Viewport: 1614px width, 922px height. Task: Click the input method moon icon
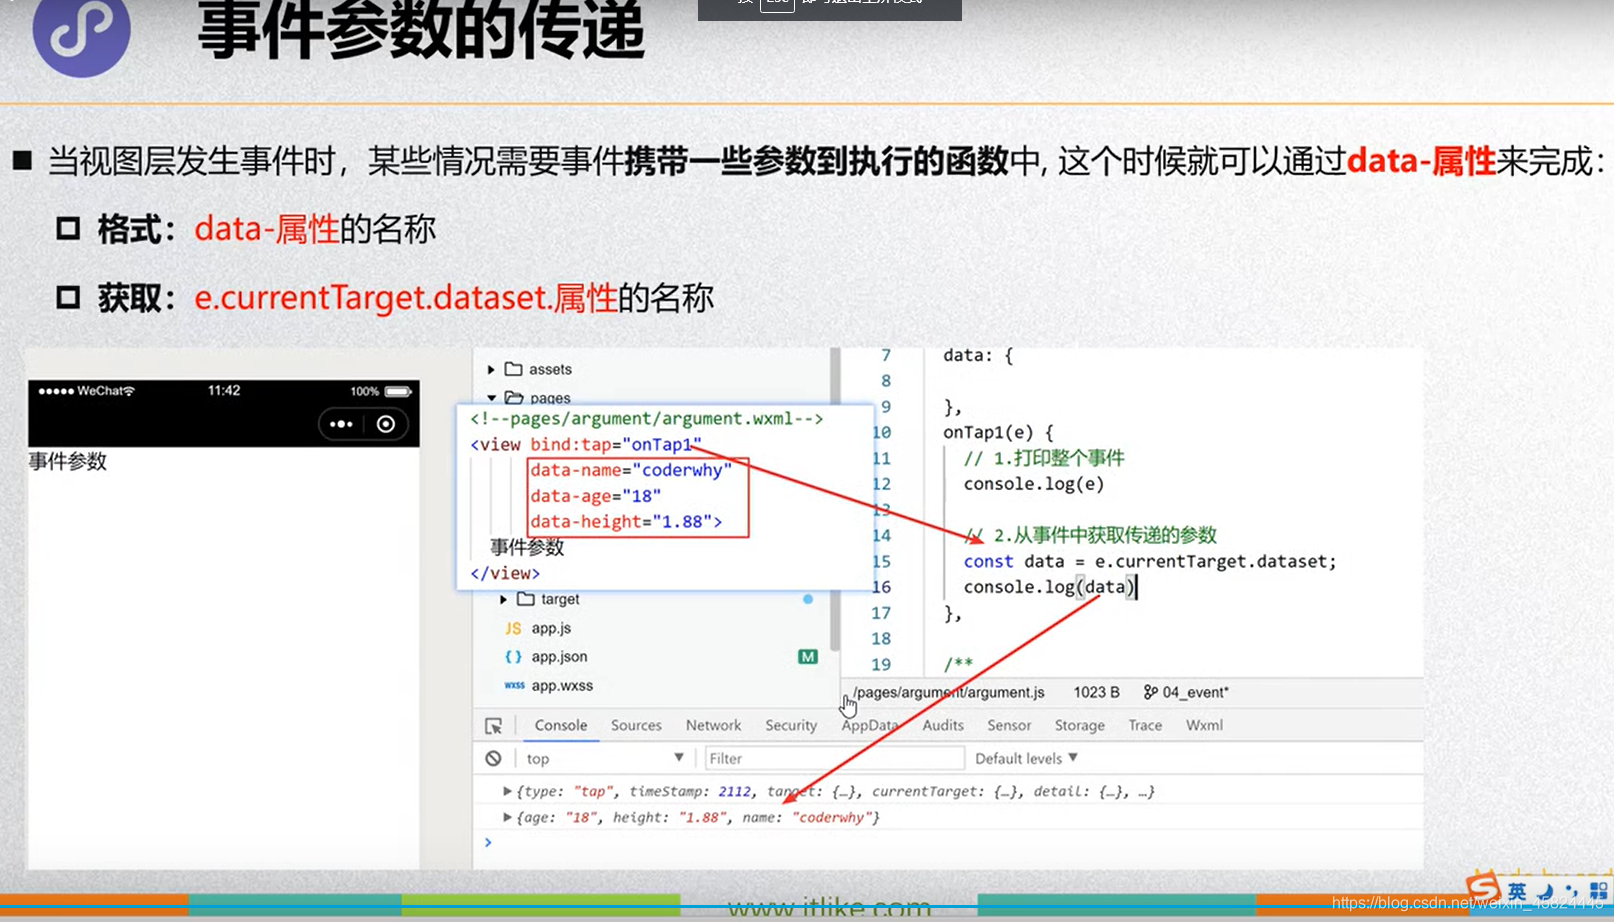pos(1546,891)
